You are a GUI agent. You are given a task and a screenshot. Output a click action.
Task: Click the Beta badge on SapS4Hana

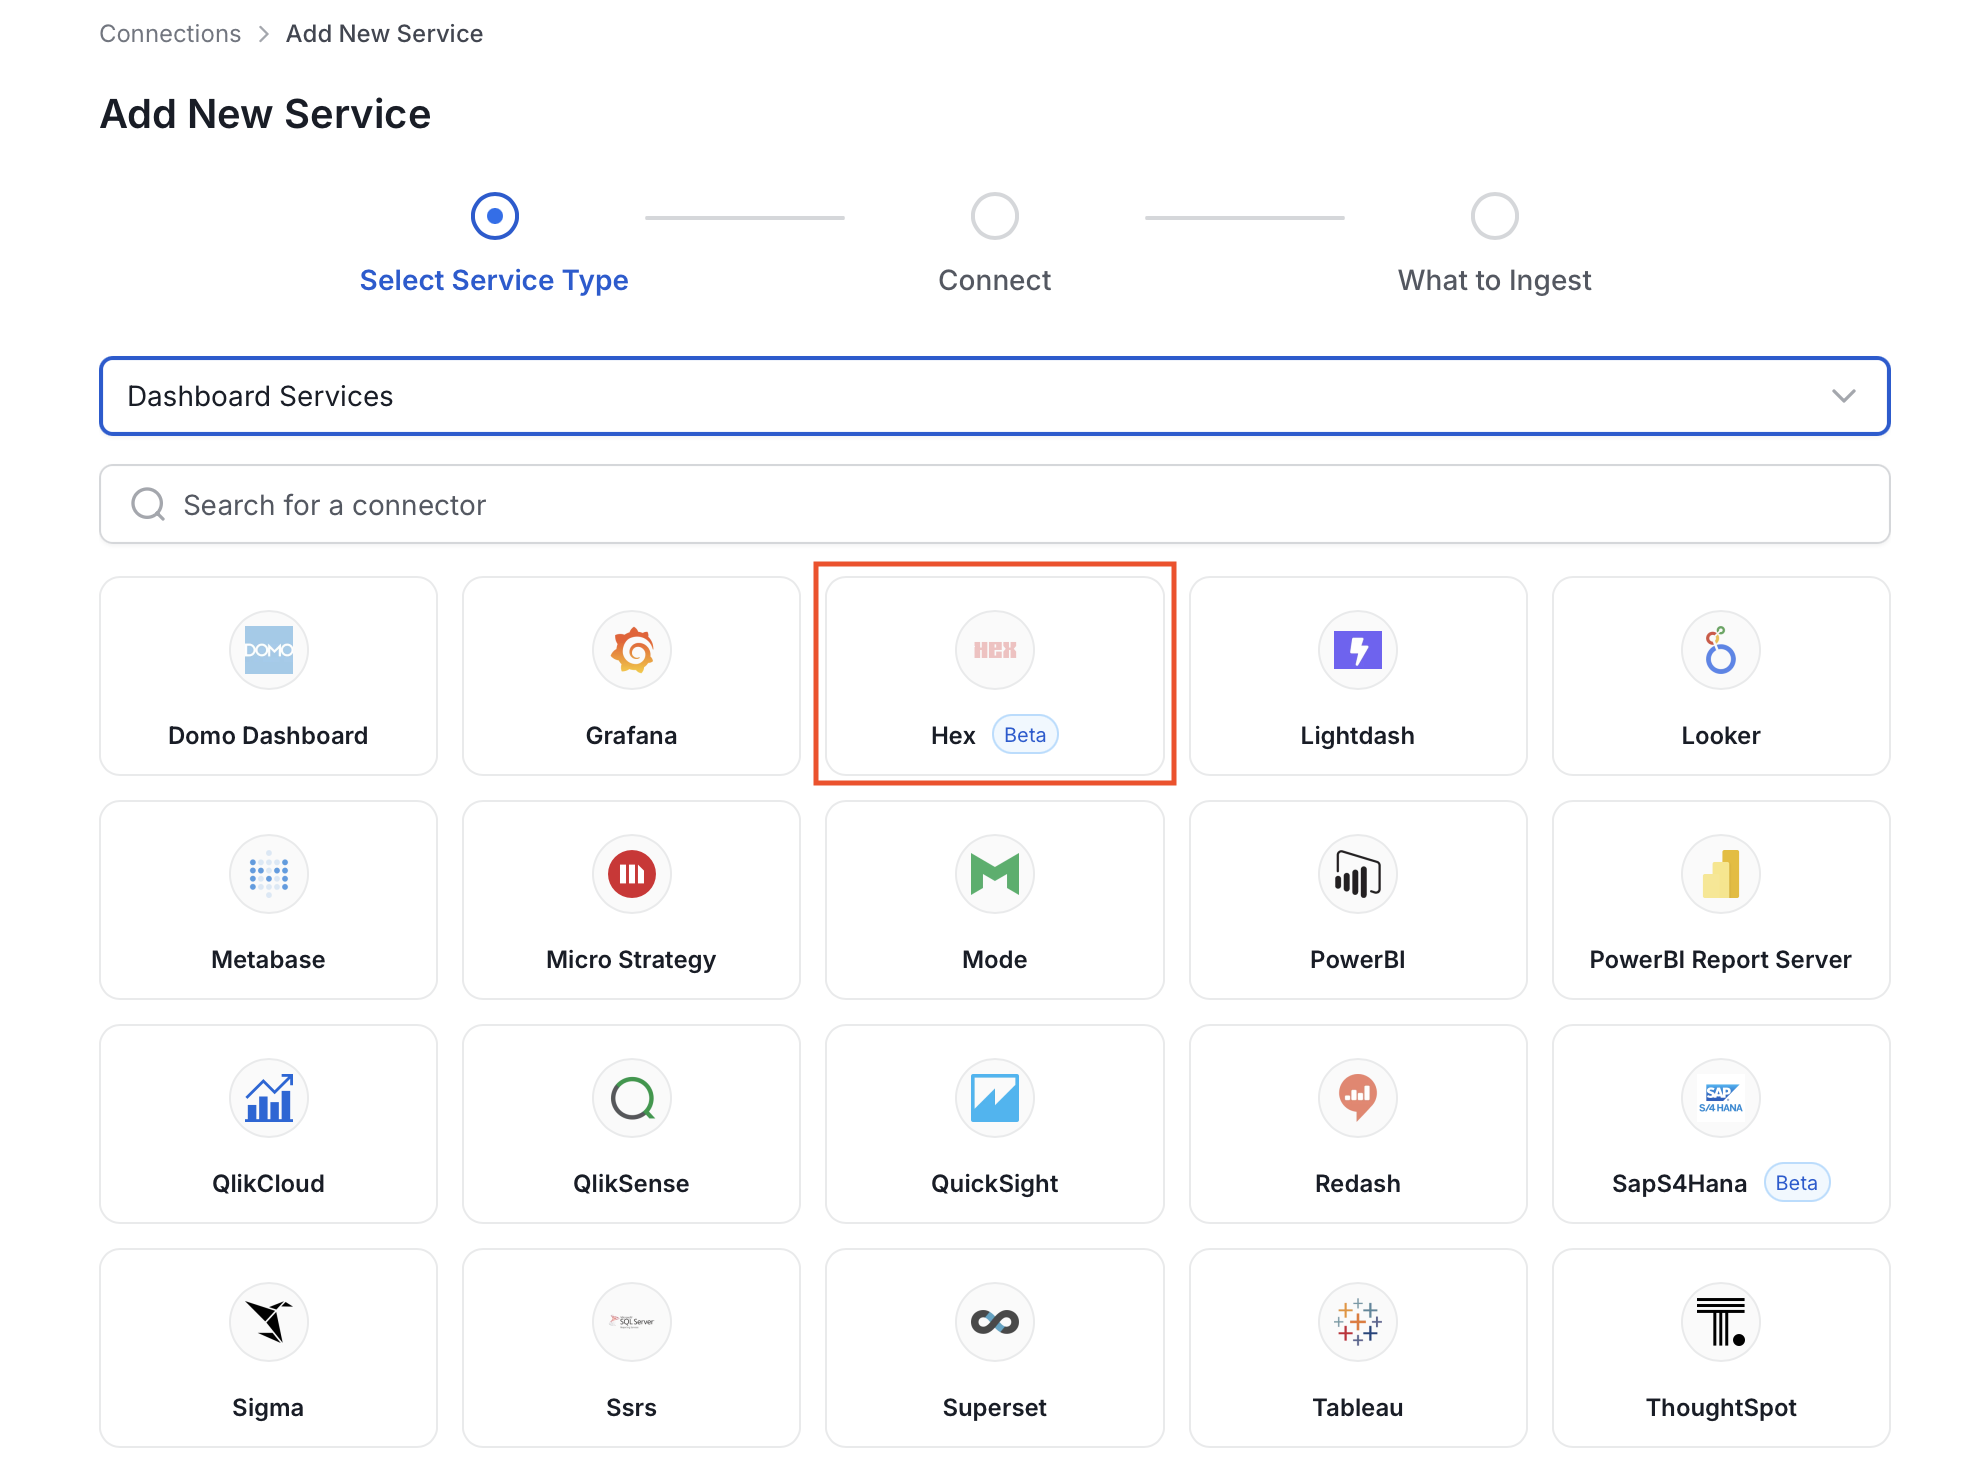point(1797,1183)
